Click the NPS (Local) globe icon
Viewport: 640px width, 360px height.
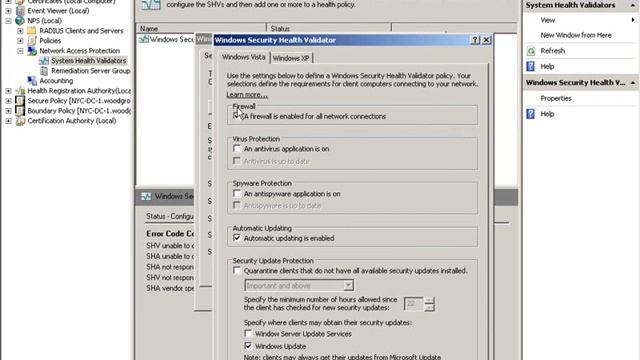[20, 21]
